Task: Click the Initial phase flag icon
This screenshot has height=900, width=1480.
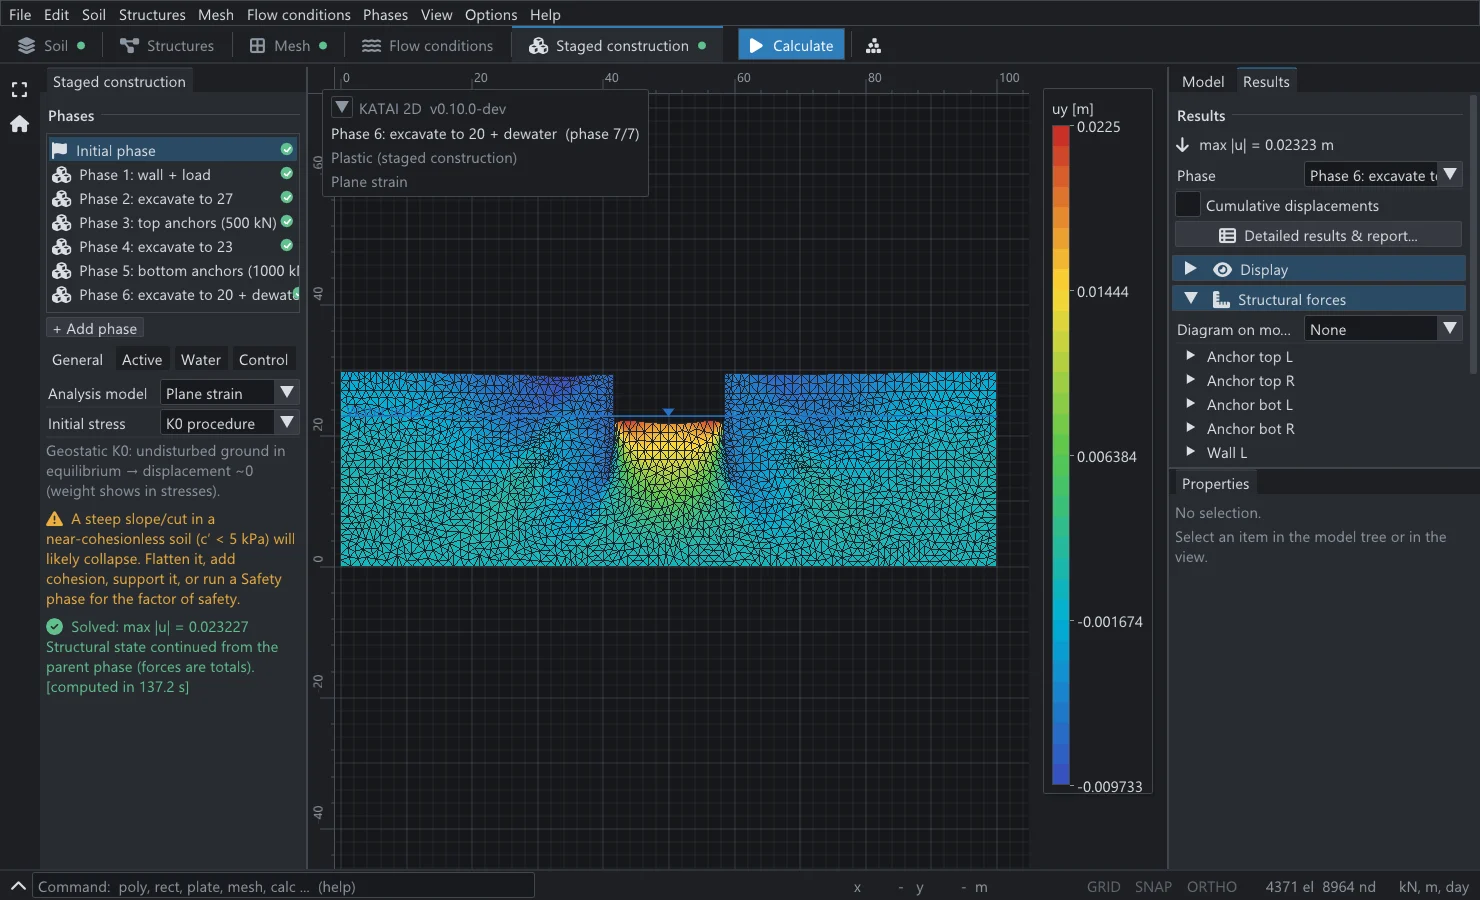Action: click(60, 150)
